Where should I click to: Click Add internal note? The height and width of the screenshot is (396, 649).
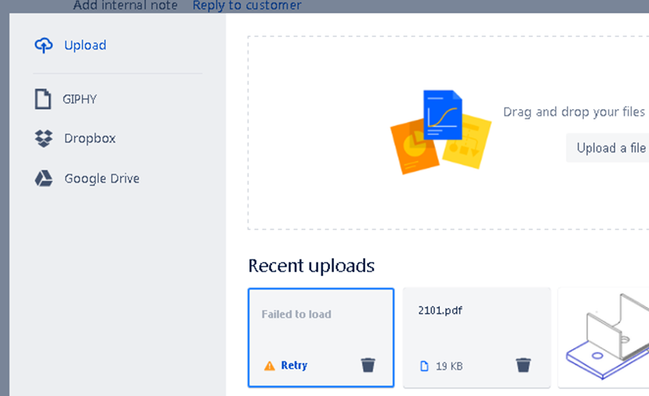pos(125,5)
